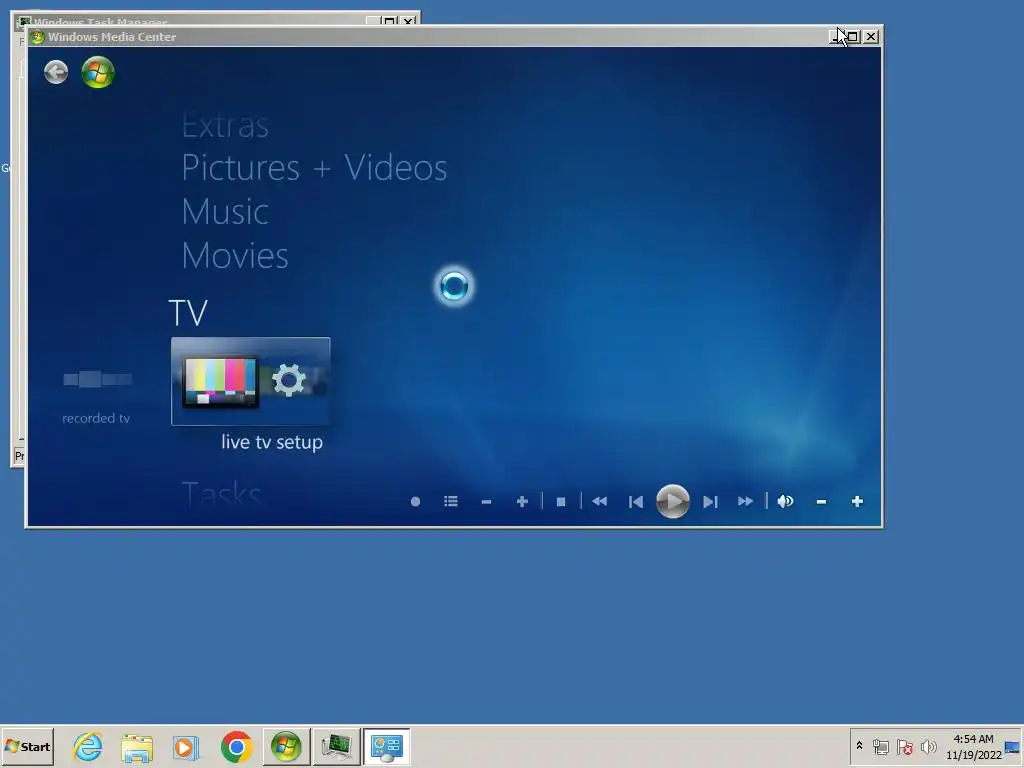The height and width of the screenshot is (768, 1024).
Task: Select Pictures + Videos category
Action: [x=314, y=168]
